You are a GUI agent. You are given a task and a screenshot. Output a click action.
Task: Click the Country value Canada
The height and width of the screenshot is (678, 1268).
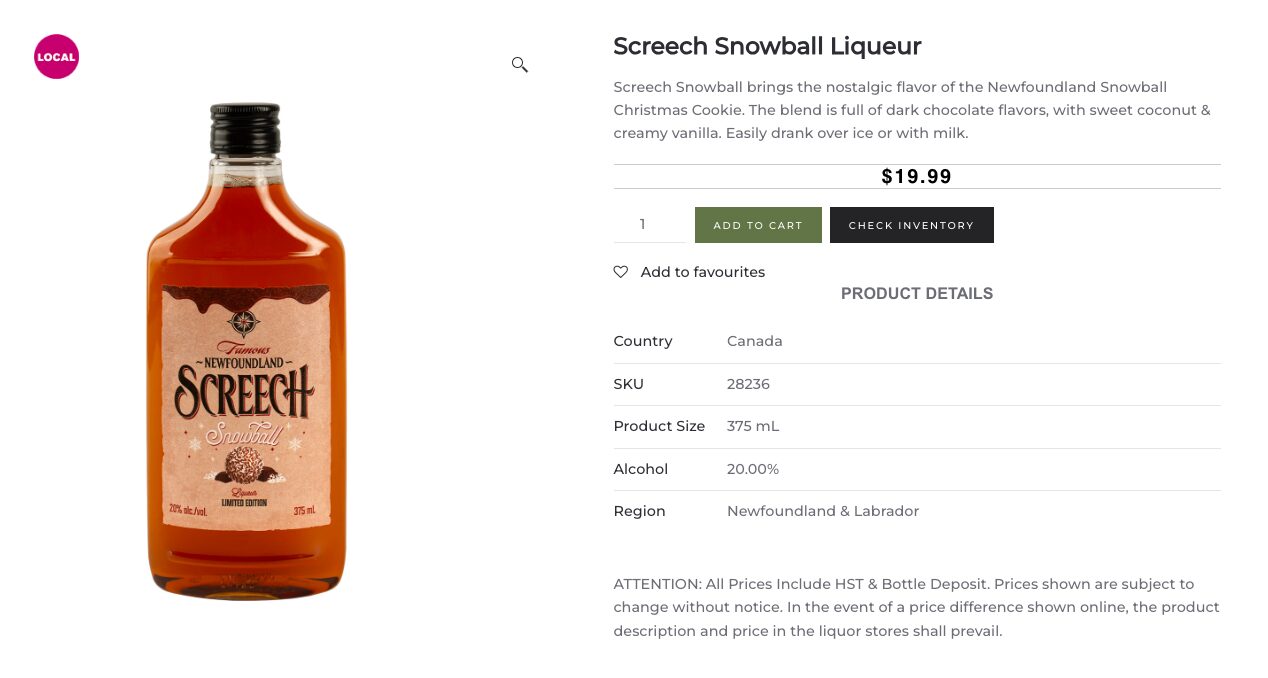754,341
